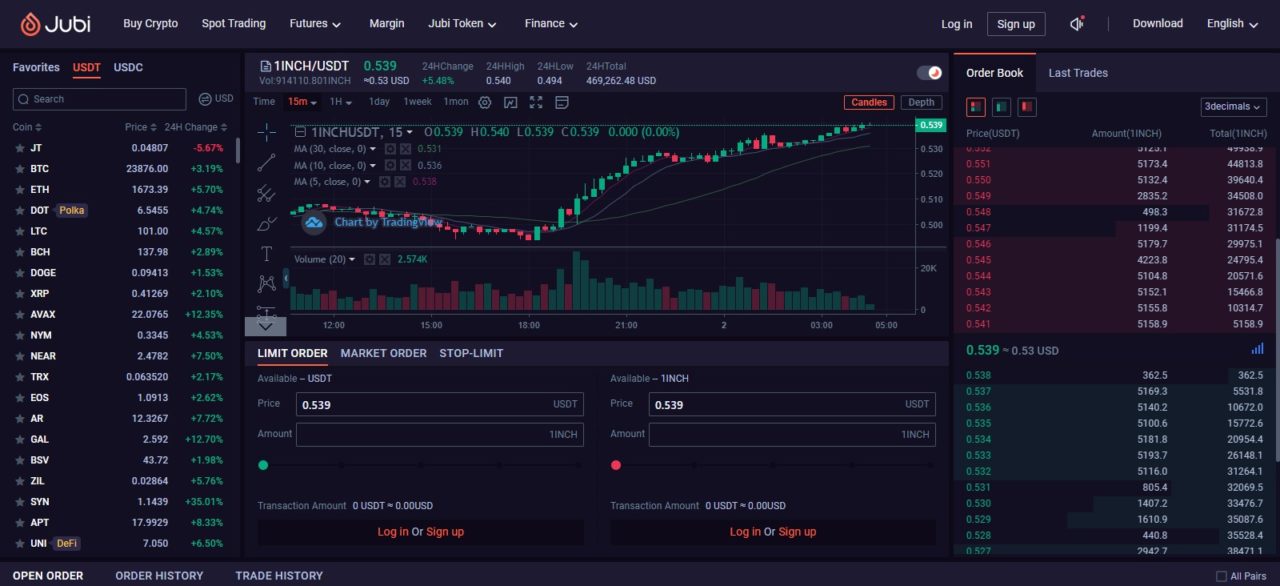The image size is (1280, 586).
Task: Open chart settings gear icon
Action: click(x=485, y=102)
